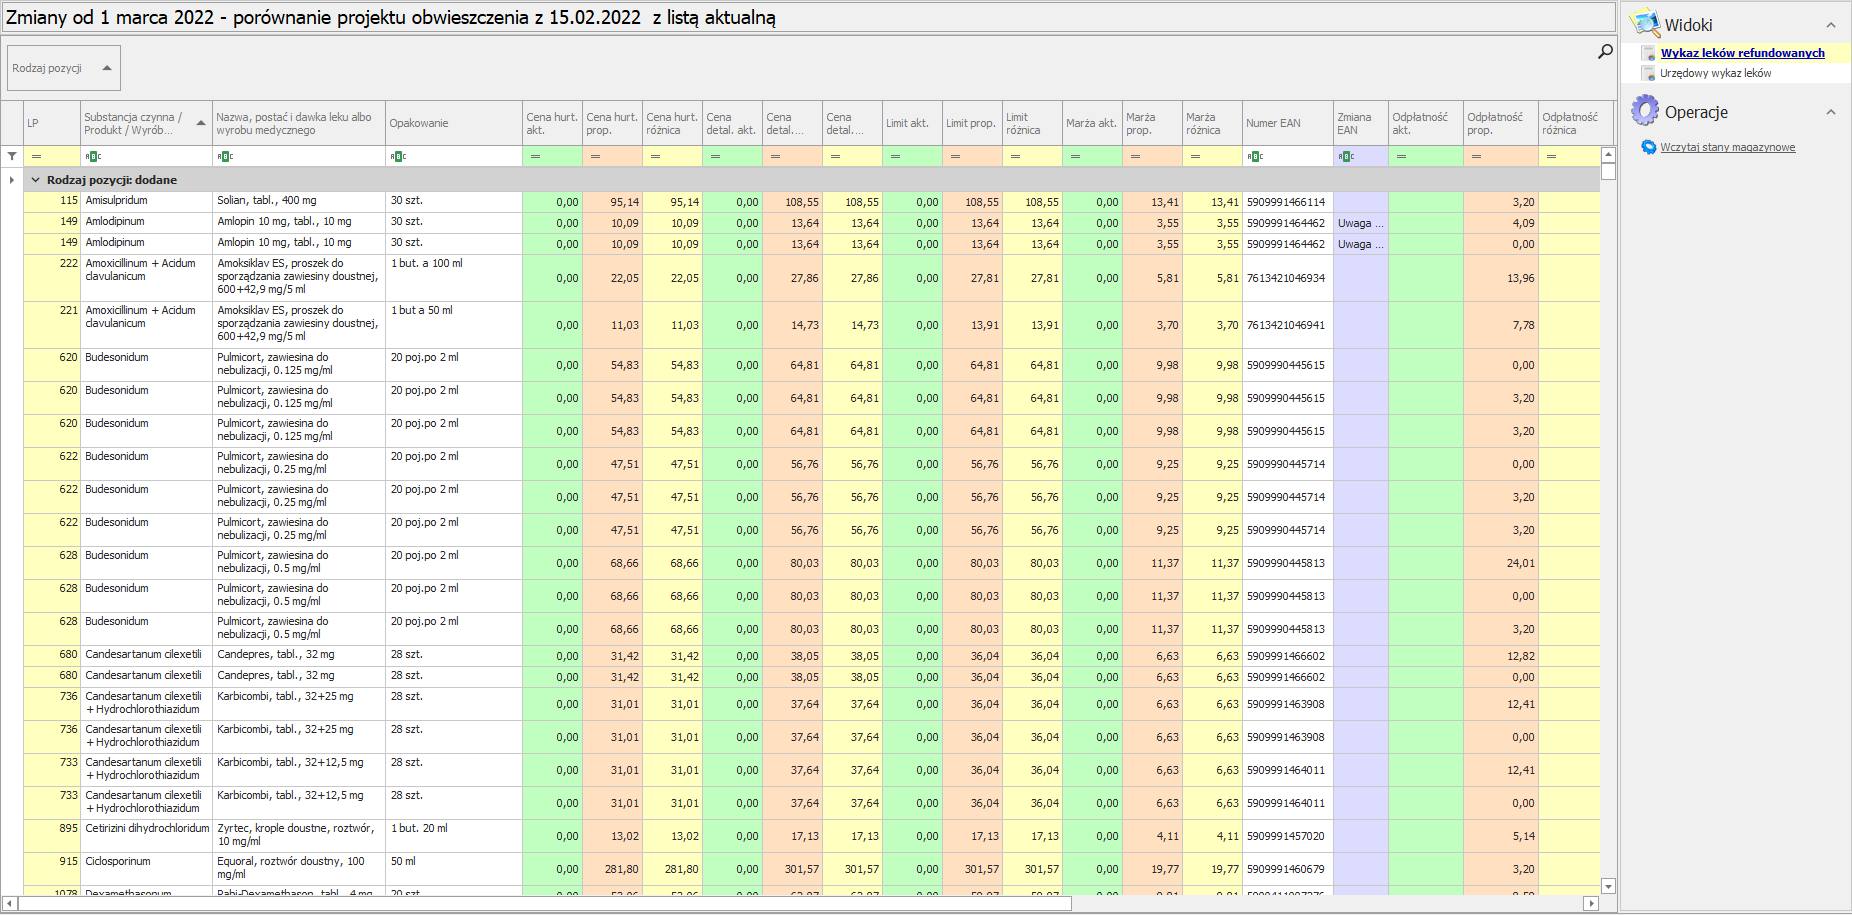Click the filter funnel icon in the filter row
1852x915 pixels.
coord(12,156)
